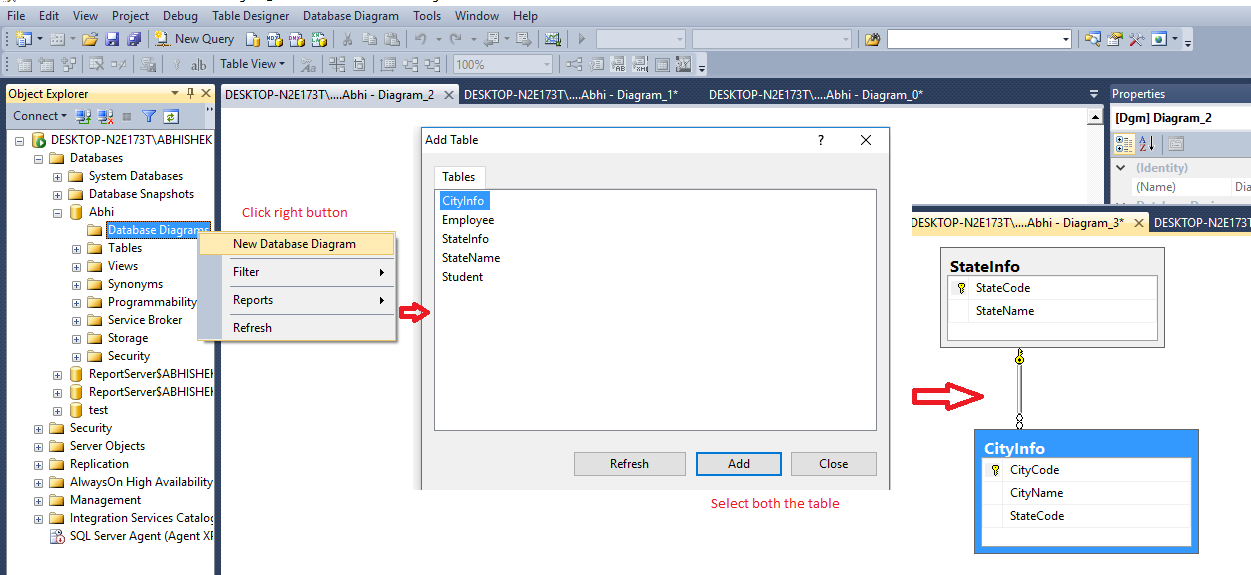Click the XMLA query icon
Viewport: 1251px width, 575px height.
pyautogui.click(x=319, y=39)
